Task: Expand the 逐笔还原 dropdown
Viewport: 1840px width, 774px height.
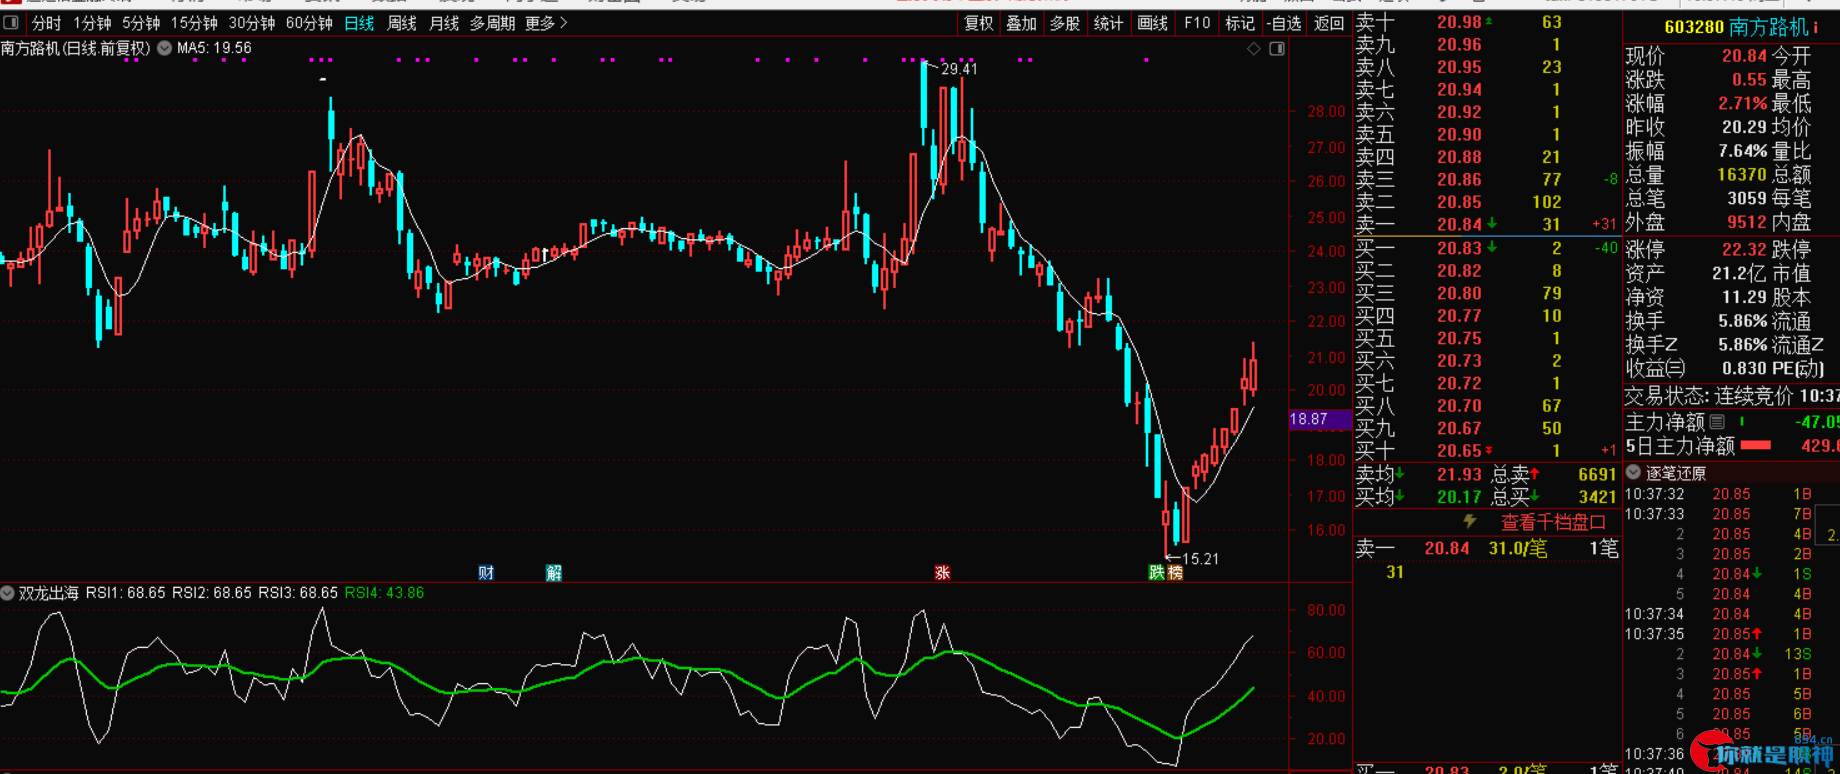Action: pyautogui.click(x=1634, y=472)
